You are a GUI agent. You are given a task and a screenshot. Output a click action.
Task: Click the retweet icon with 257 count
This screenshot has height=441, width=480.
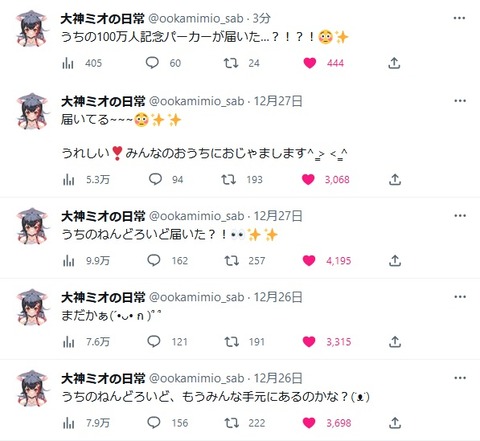231,260
